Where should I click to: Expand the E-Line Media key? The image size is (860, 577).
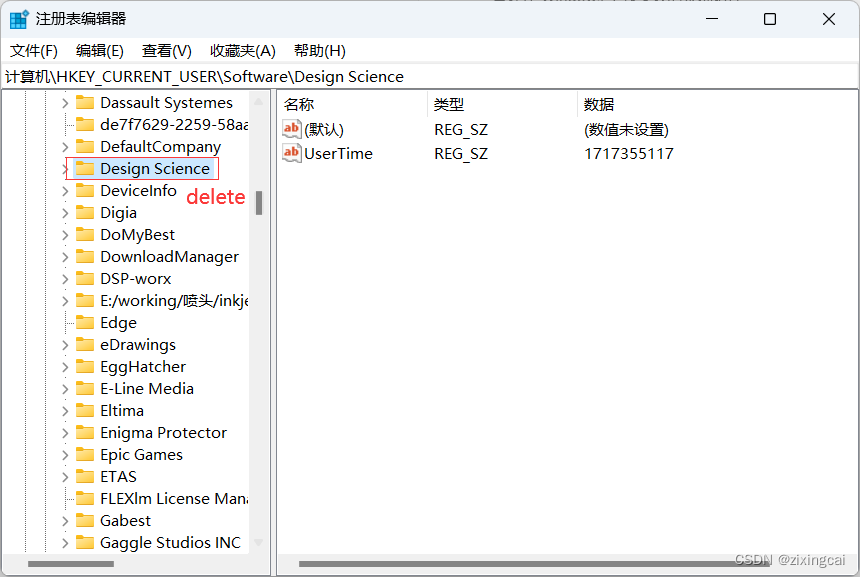click(65, 389)
